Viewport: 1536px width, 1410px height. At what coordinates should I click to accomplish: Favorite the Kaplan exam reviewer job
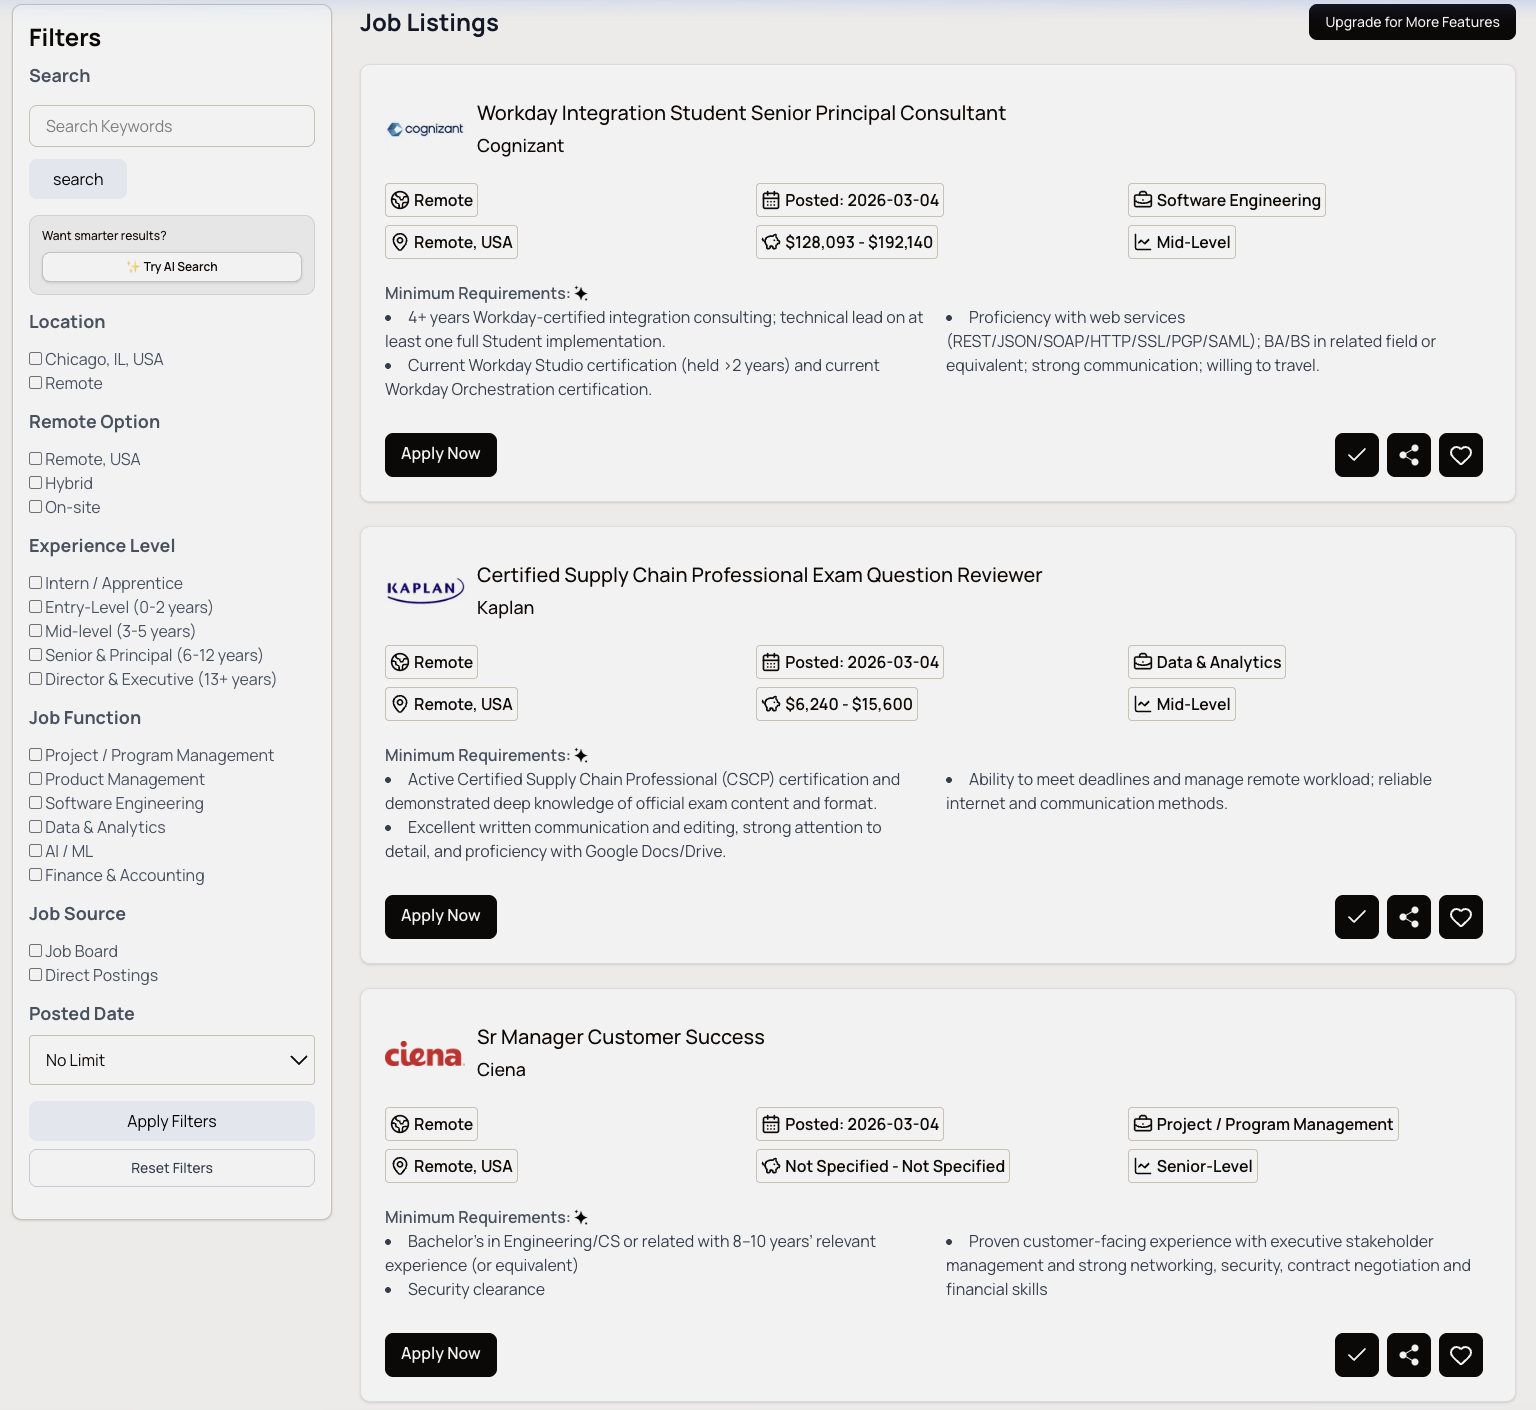pos(1460,917)
